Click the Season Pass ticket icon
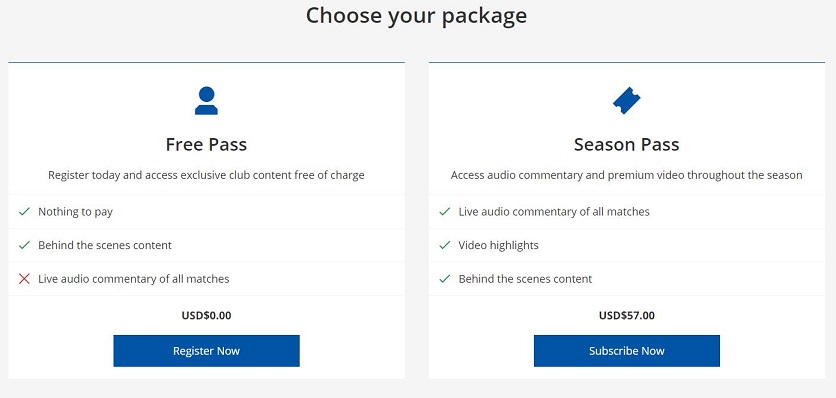Image resolution: width=836 pixels, height=398 pixels. point(626,100)
